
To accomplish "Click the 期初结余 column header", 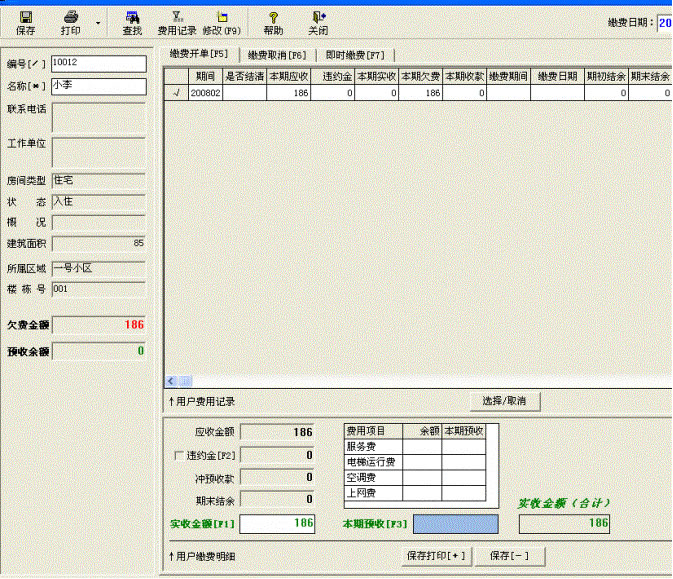I will click(x=606, y=76).
